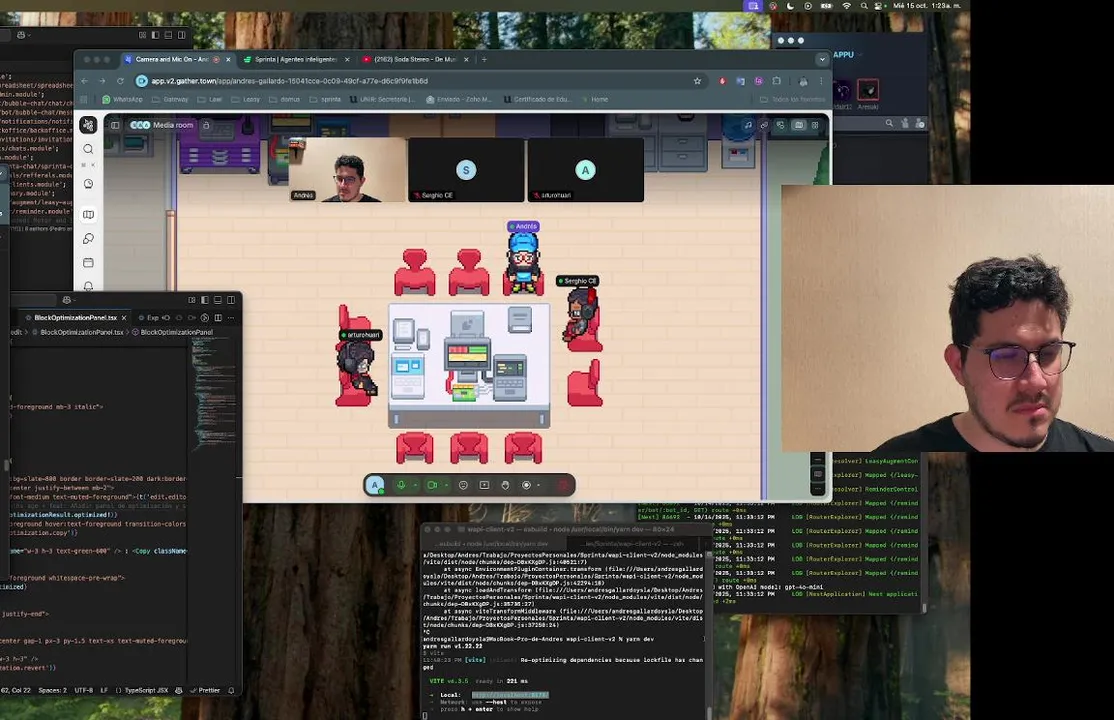Start screen sharing in Gather control bar
Viewport: 1114px width, 720px height.
[x=485, y=485]
